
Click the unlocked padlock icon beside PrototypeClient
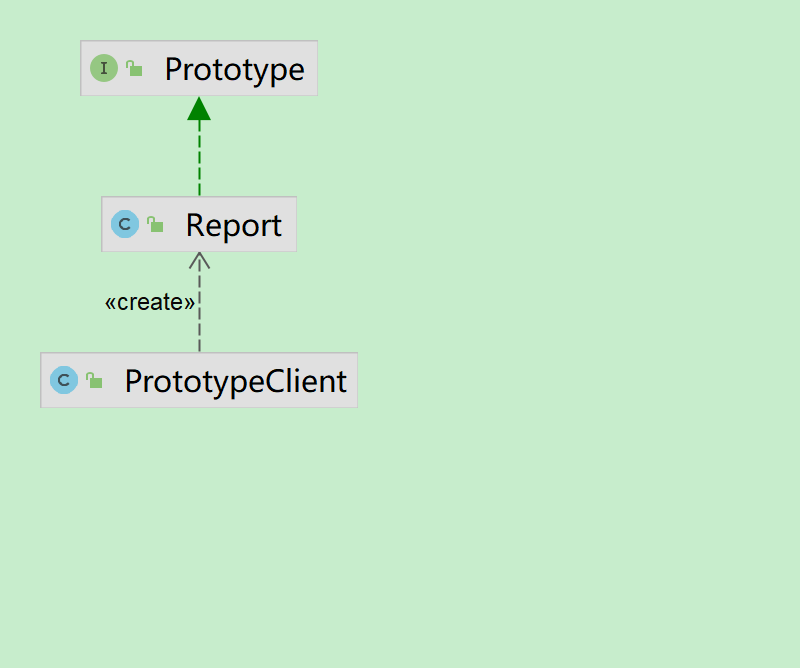(94, 380)
